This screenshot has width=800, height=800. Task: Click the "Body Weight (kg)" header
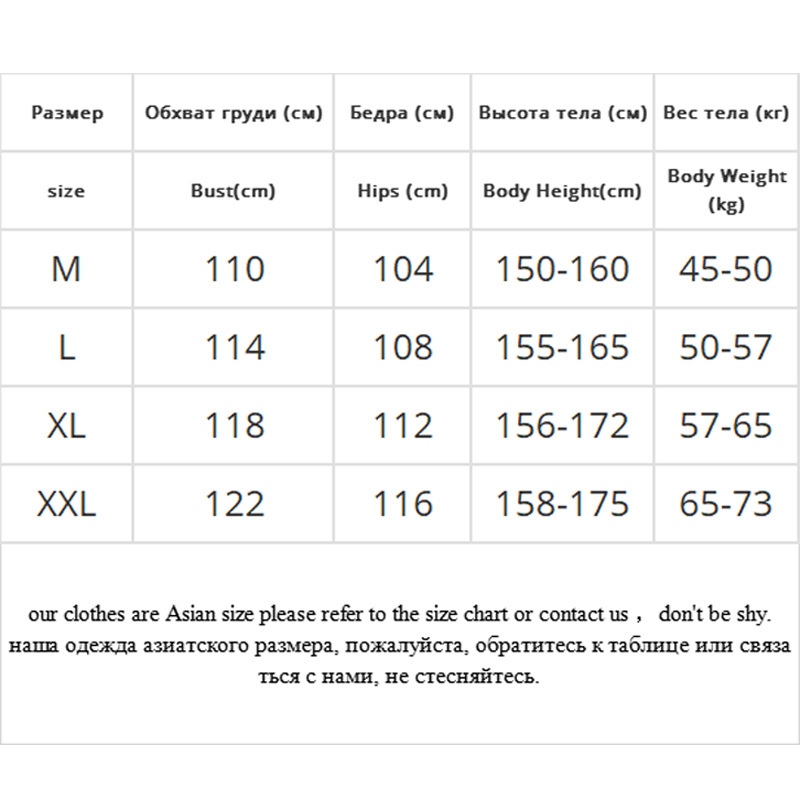click(x=727, y=190)
